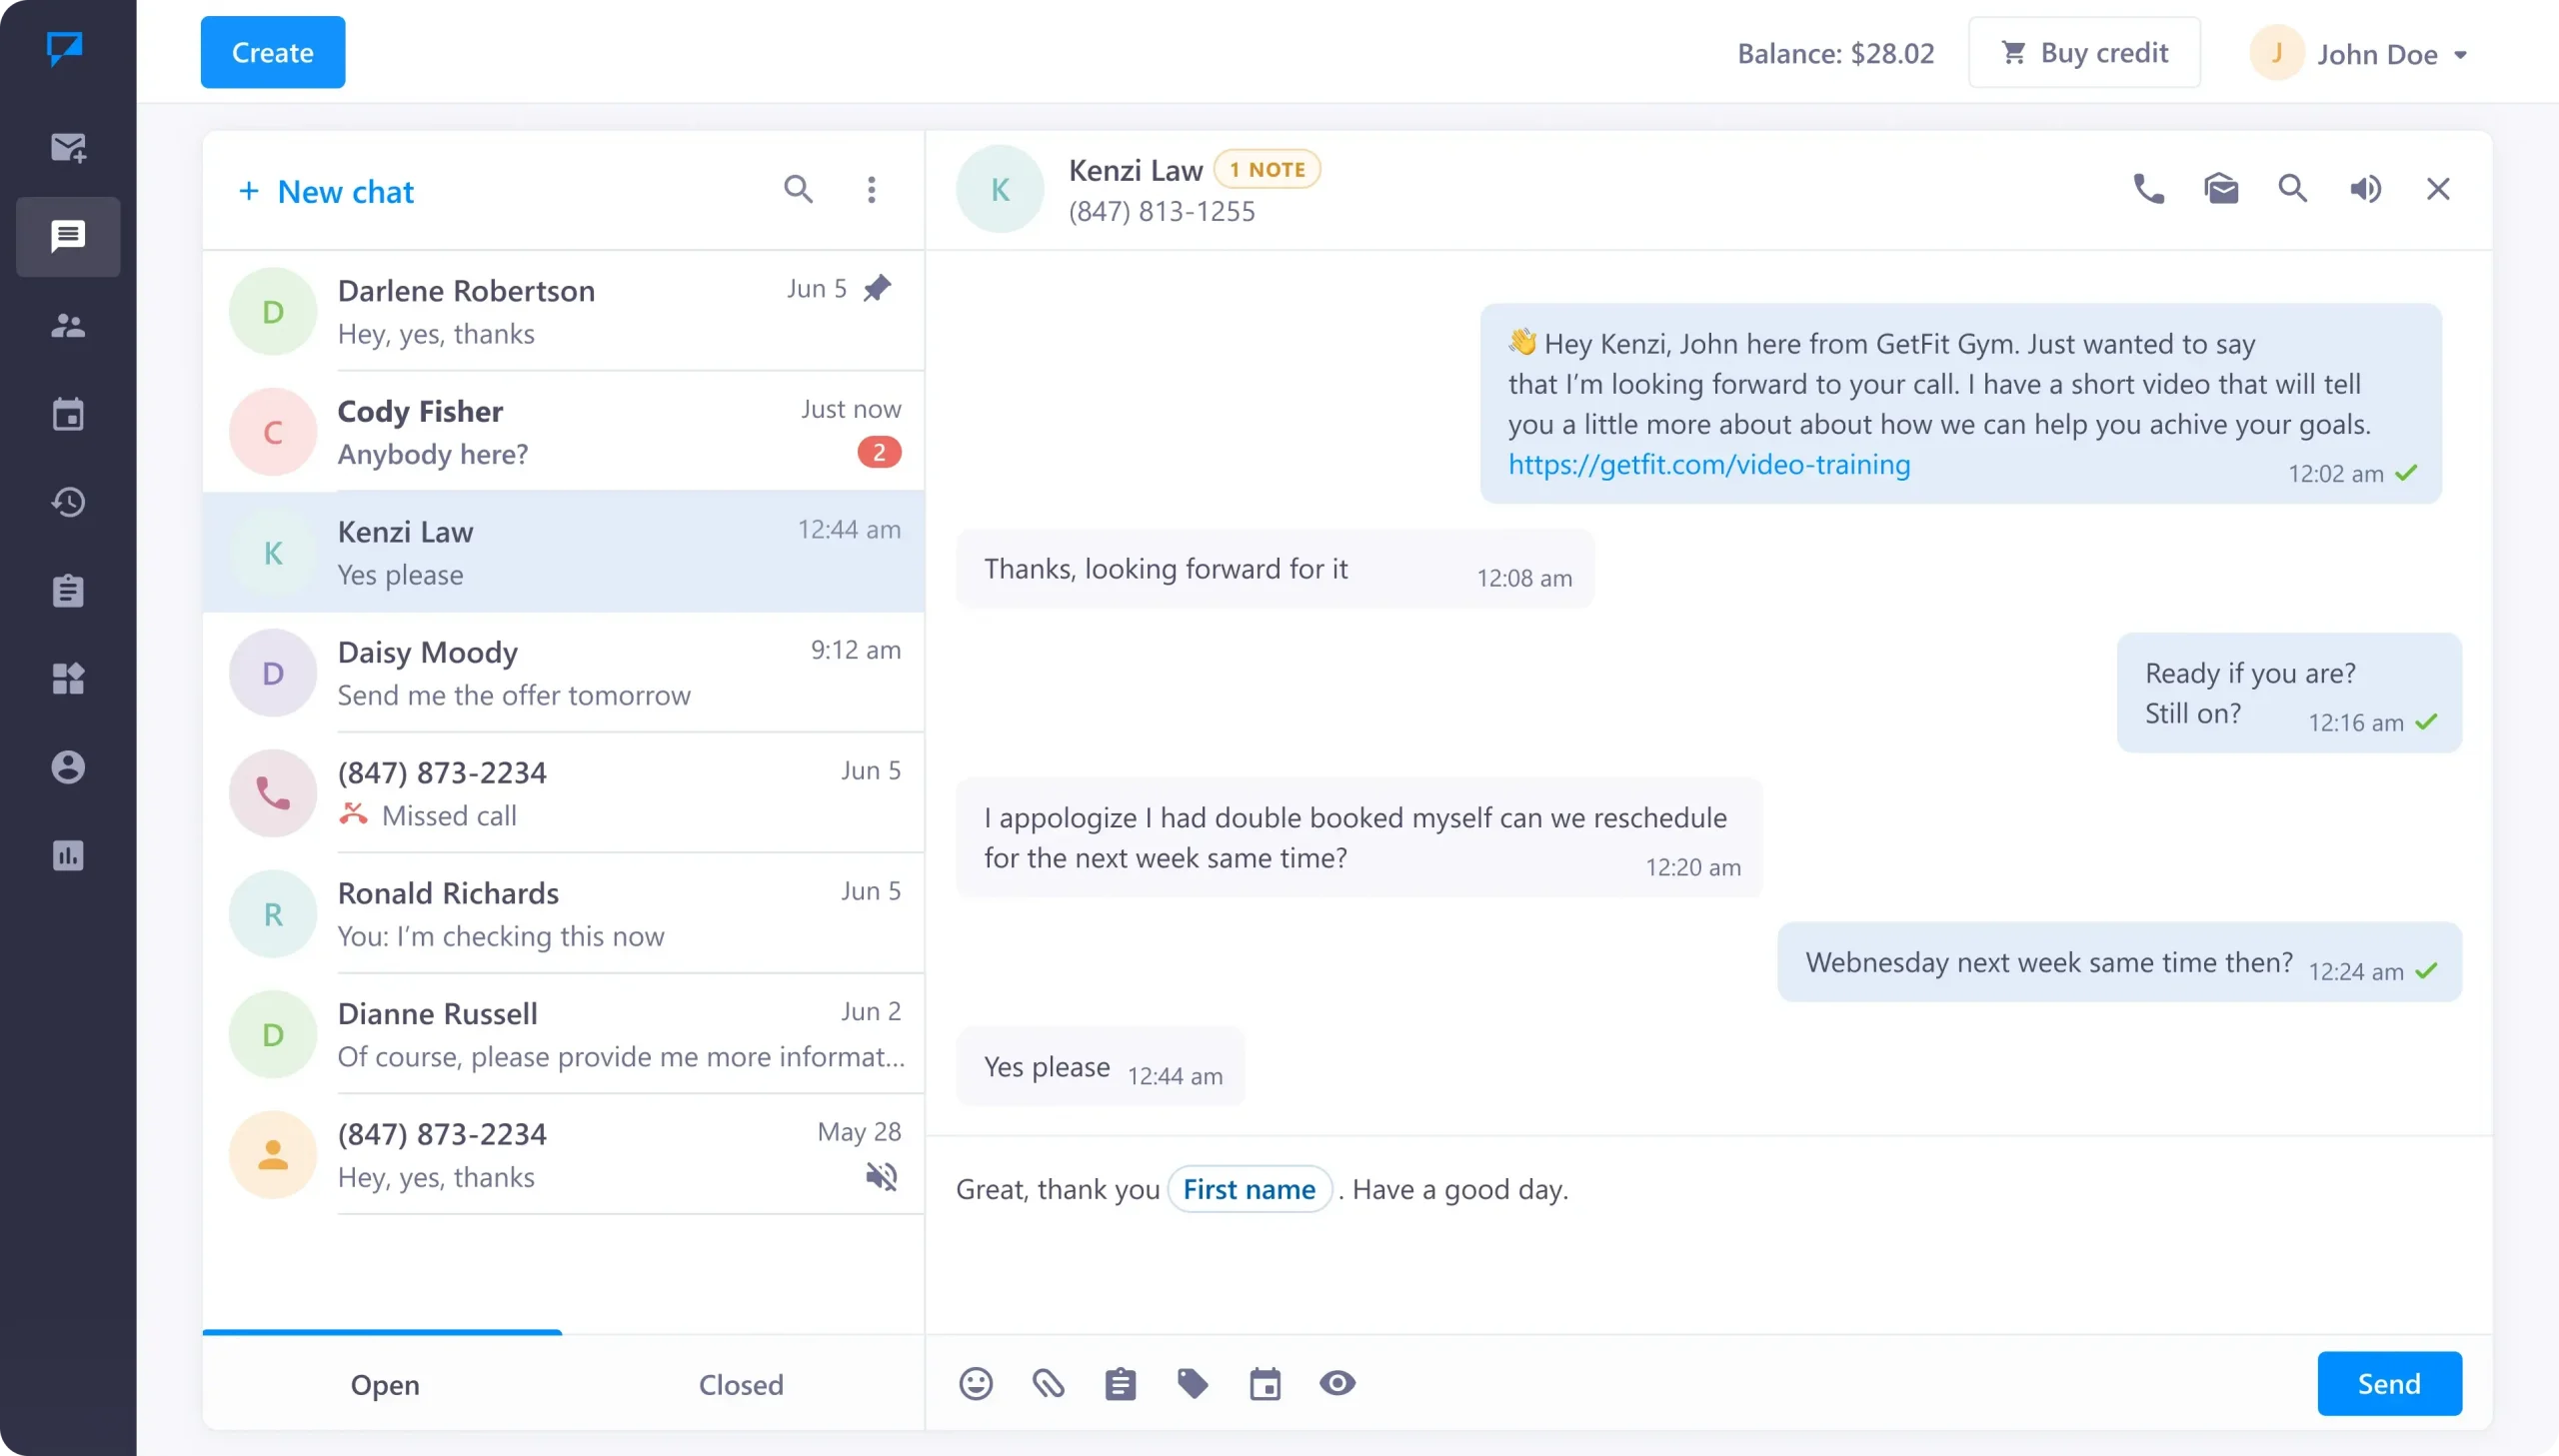Viewport: 2559px width, 1456px height.
Task: Select the tag/label icon in toolbar
Action: 1194,1384
